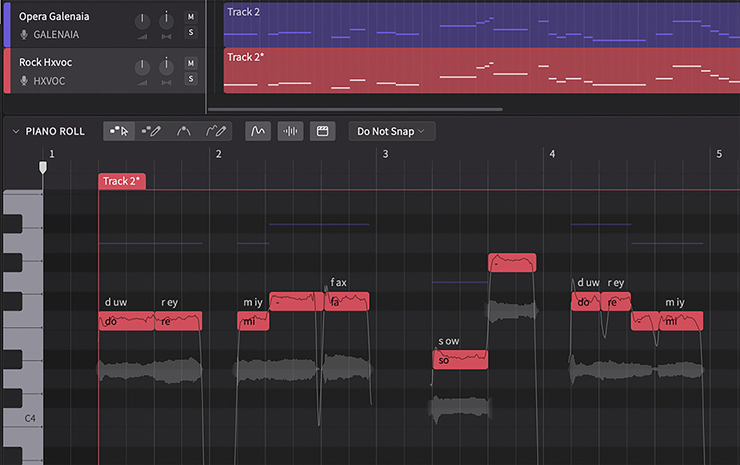Viewport: 740px width, 465px height.
Task: Choose the pitch curve edit tool
Action: 184,131
